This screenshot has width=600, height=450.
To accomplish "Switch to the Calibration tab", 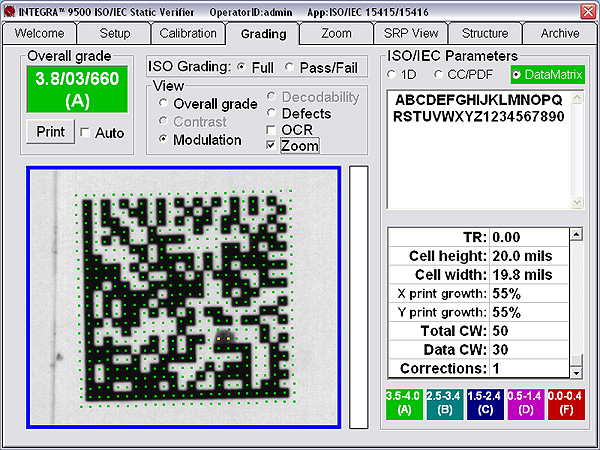I will pyautogui.click(x=188, y=33).
